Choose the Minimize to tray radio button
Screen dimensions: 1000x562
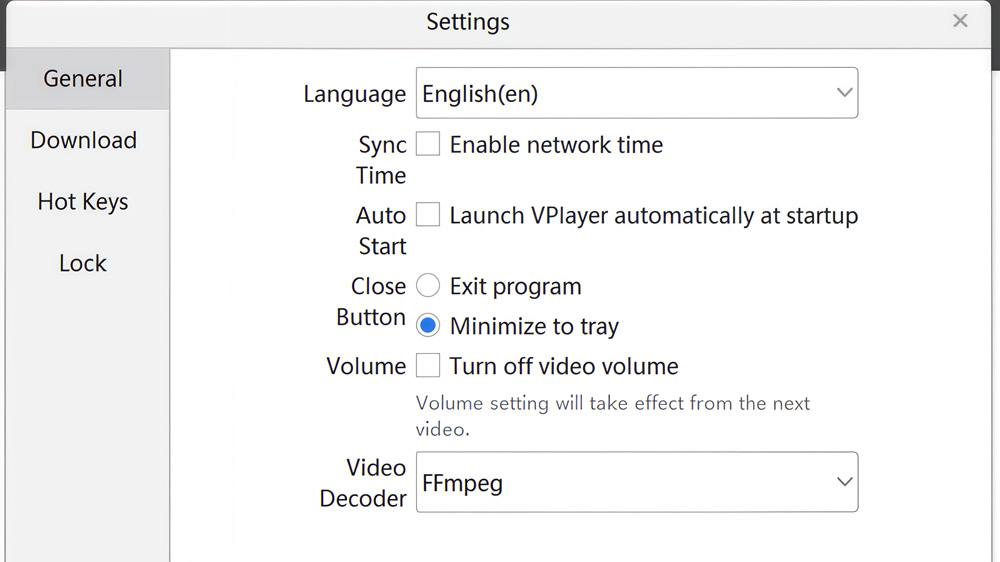click(x=428, y=326)
